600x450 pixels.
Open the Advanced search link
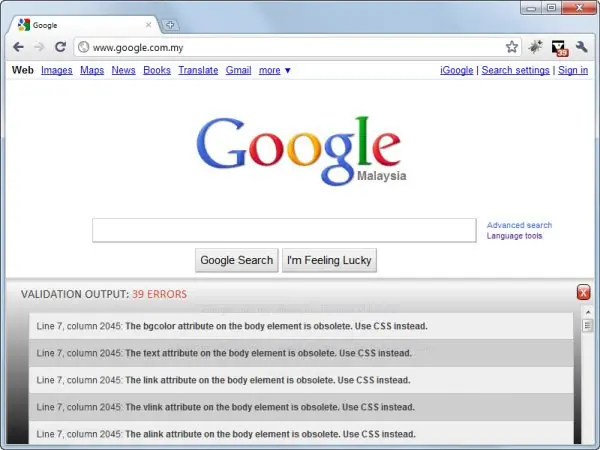[519, 225]
